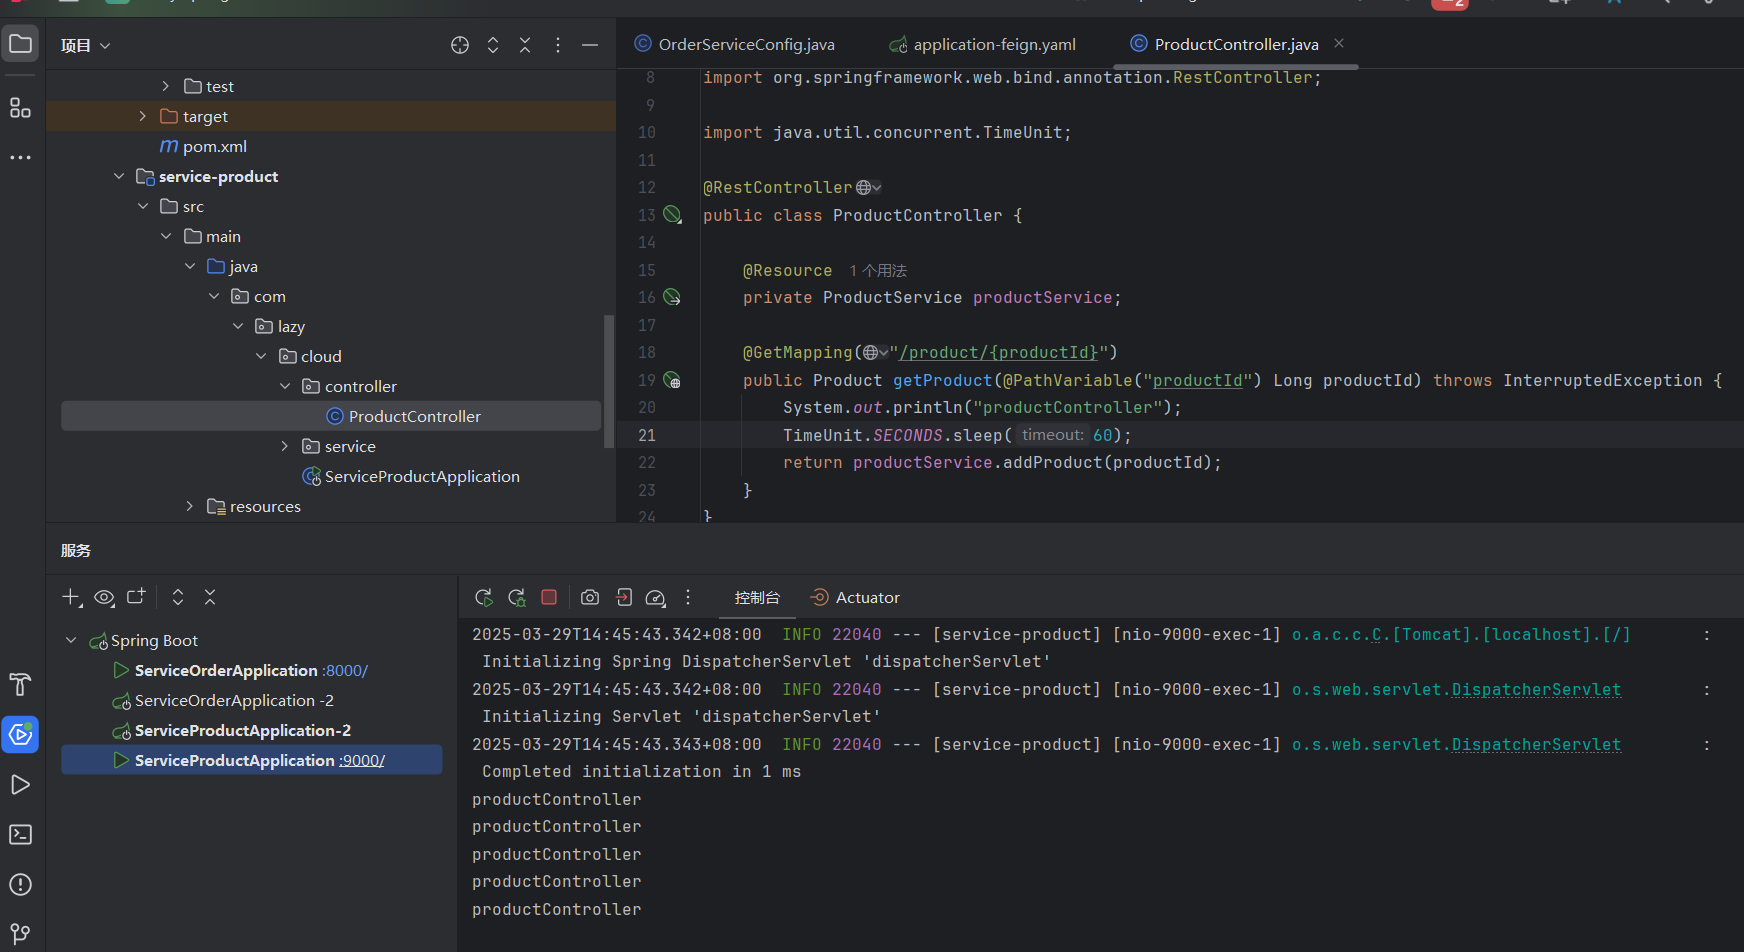Expand the target folder
This screenshot has width=1744, height=952.
[143, 116]
